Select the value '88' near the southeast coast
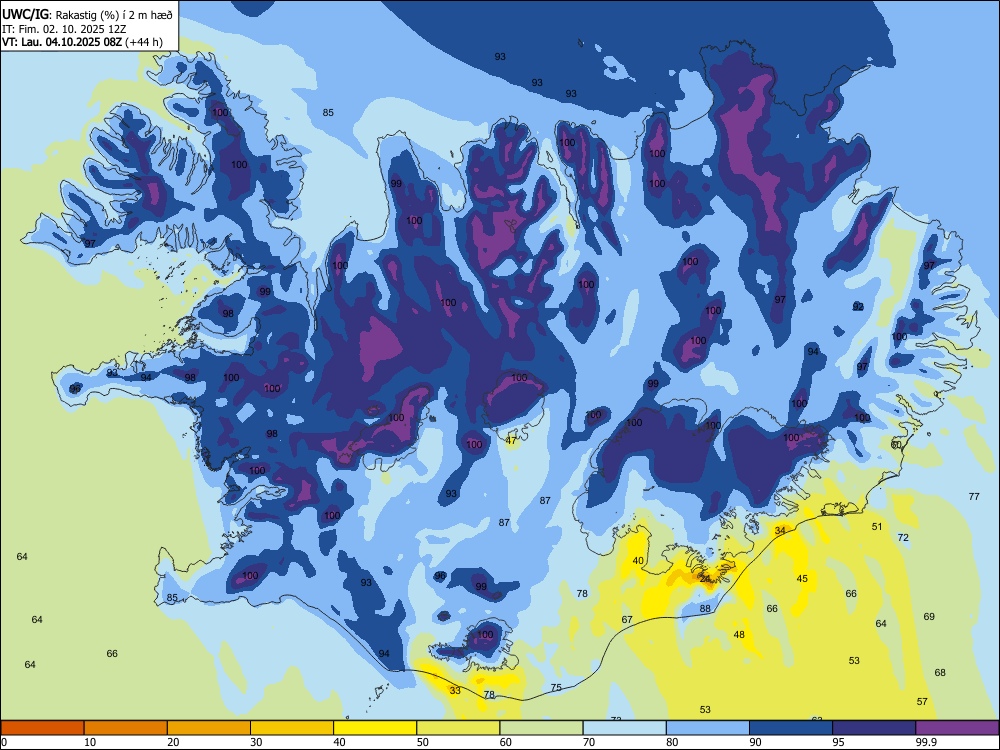This screenshot has width=1000, height=750. point(705,608)
